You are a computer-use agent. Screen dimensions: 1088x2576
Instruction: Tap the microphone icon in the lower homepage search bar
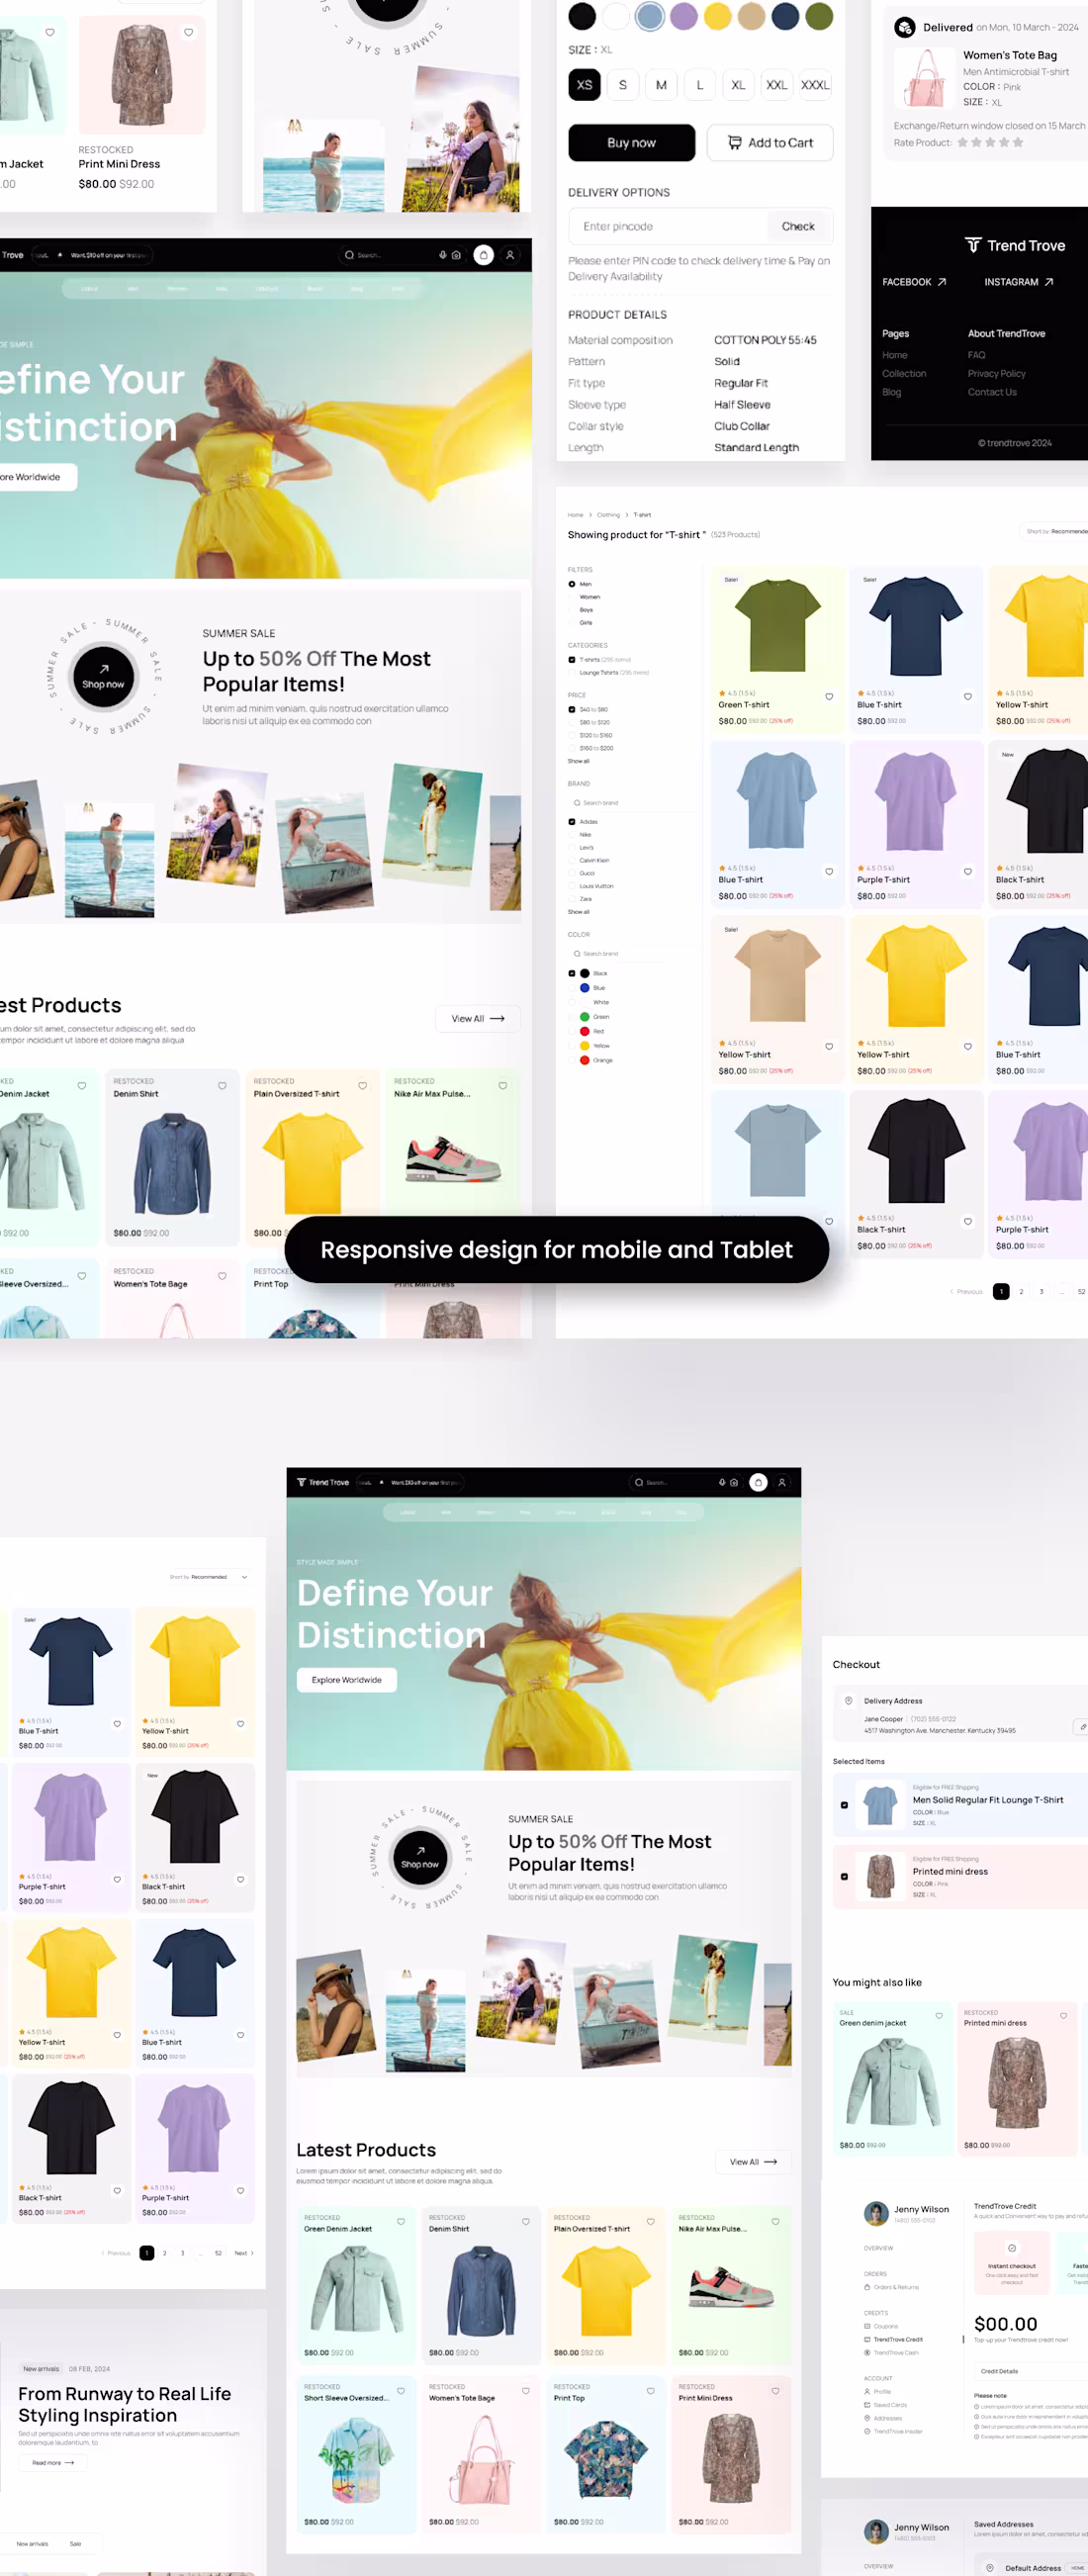[722, 1482]
